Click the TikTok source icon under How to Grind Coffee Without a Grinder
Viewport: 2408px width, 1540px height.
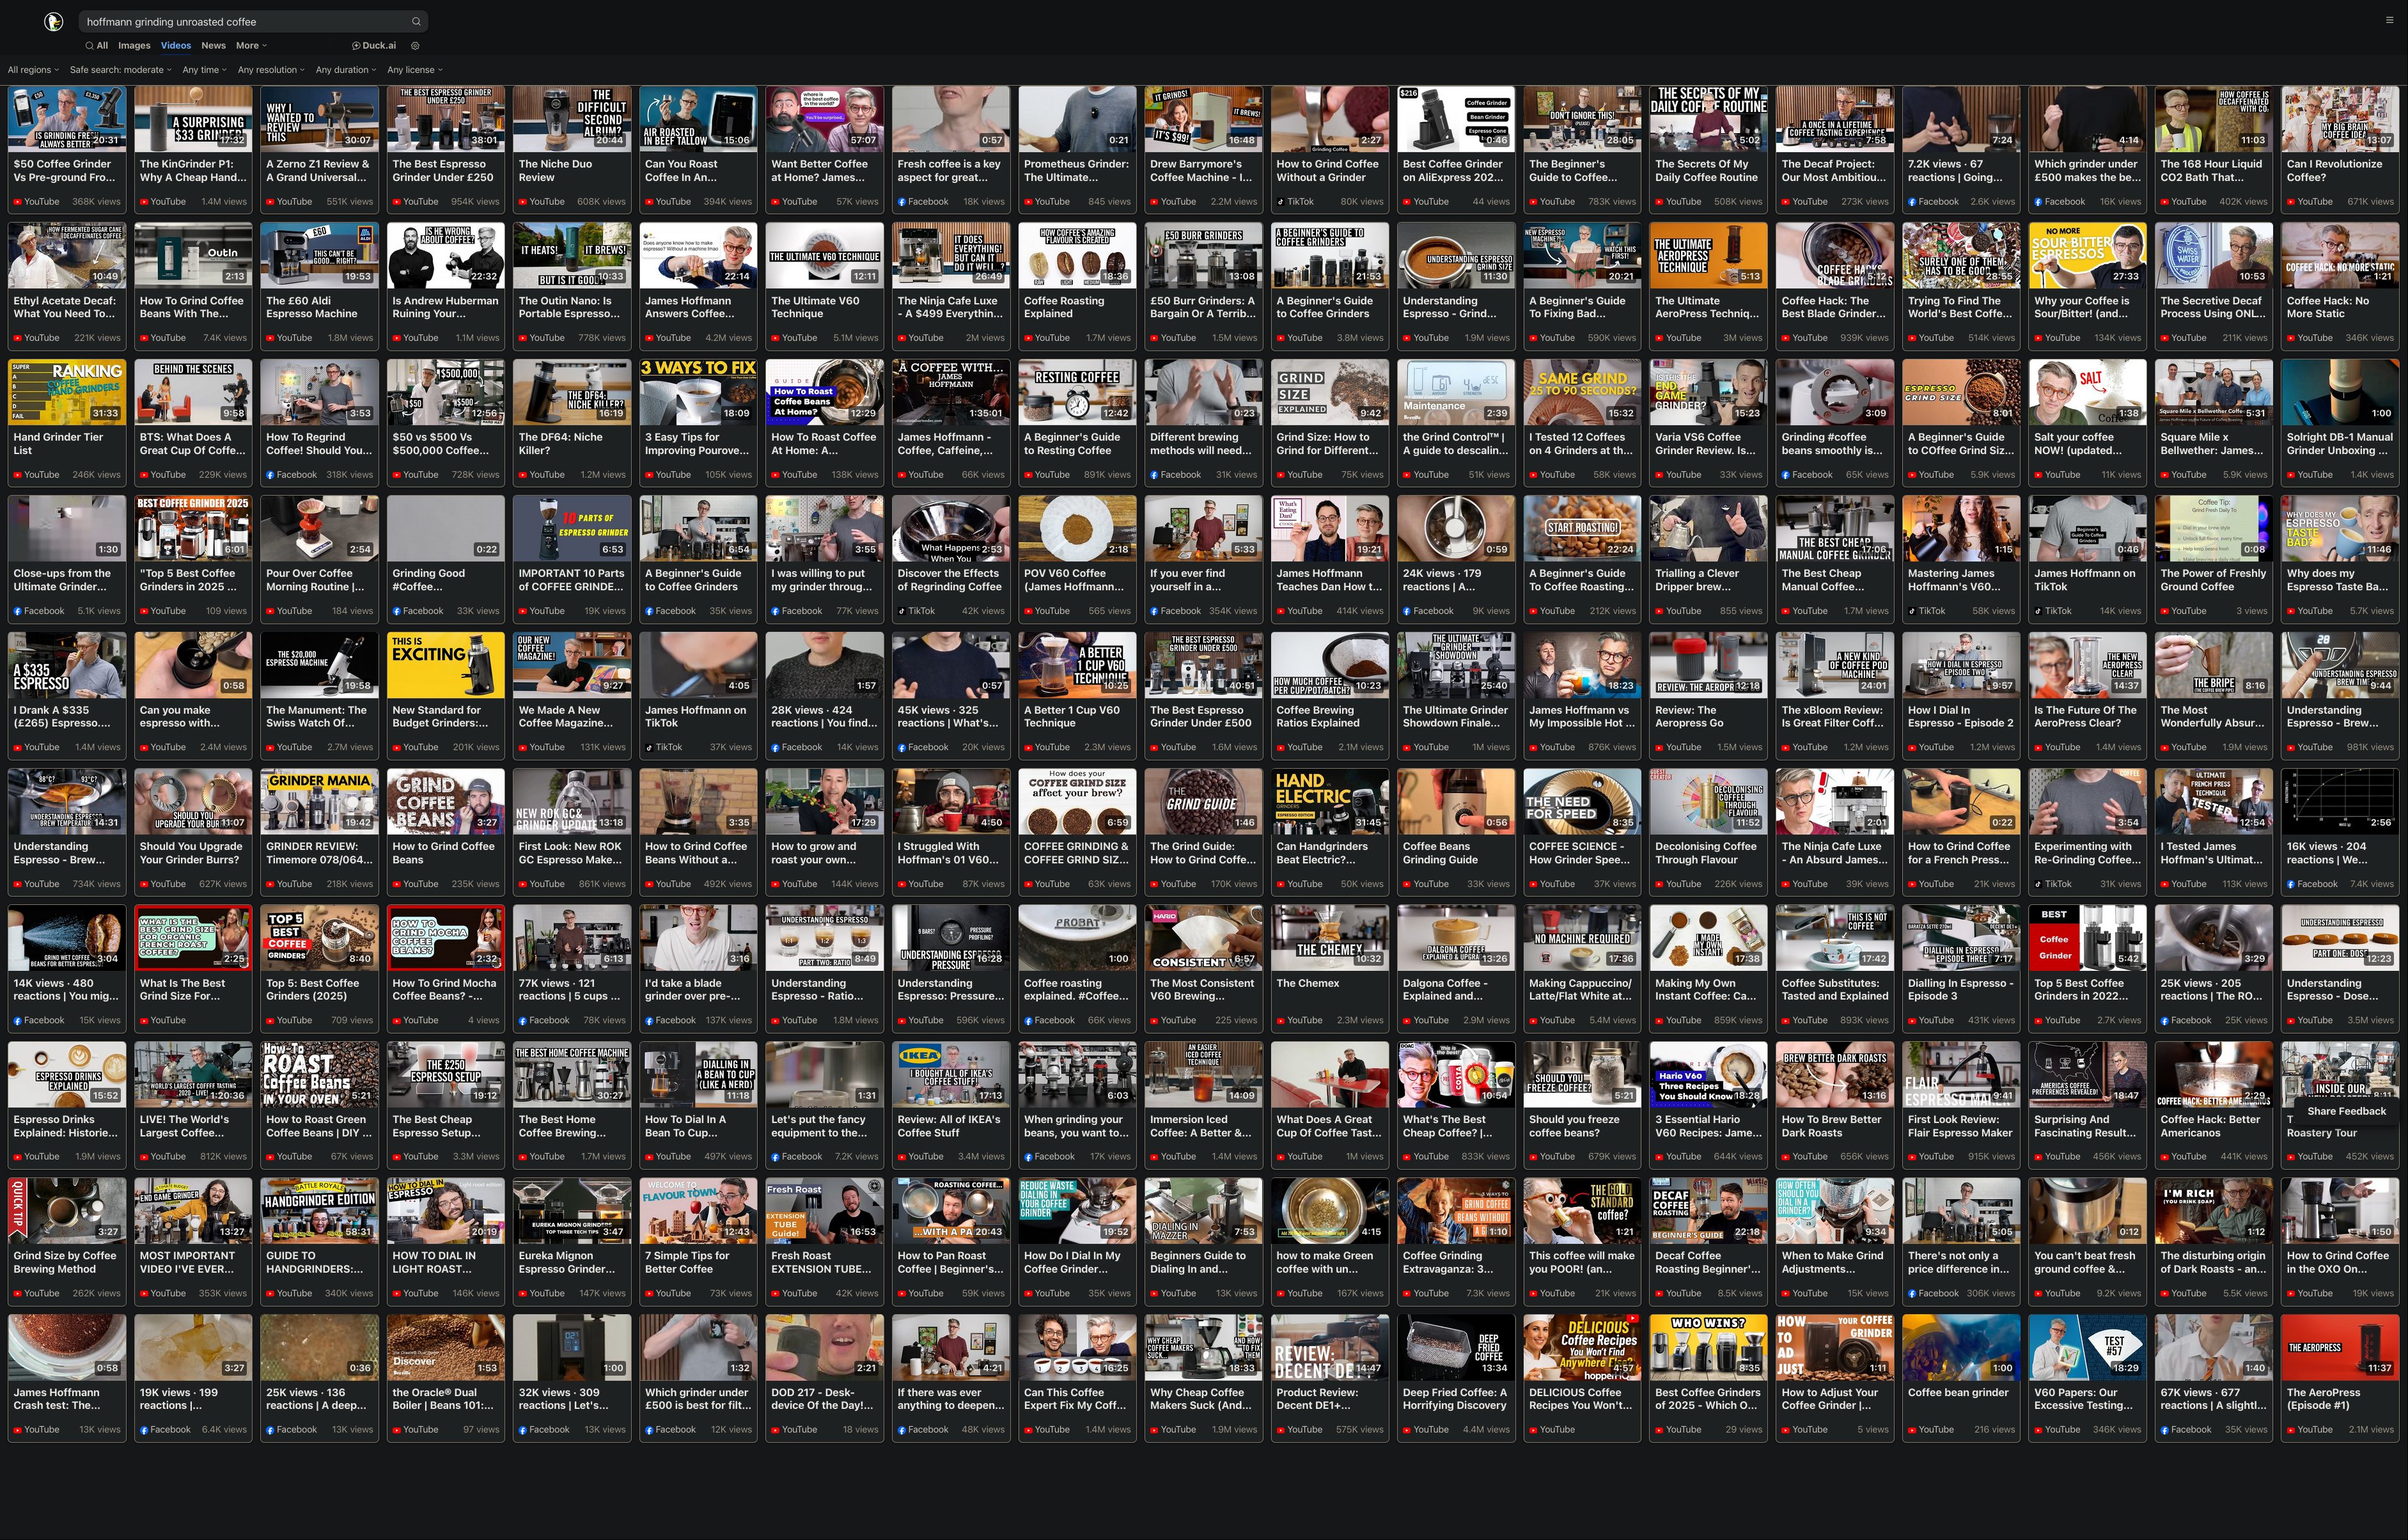pyautogui.click(x=1280, y=202)
